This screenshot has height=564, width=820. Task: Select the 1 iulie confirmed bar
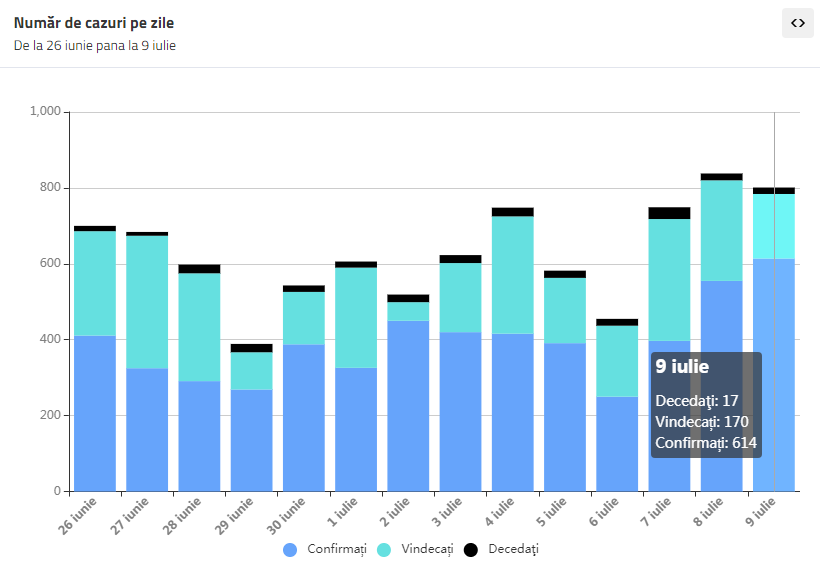point(356,430)
